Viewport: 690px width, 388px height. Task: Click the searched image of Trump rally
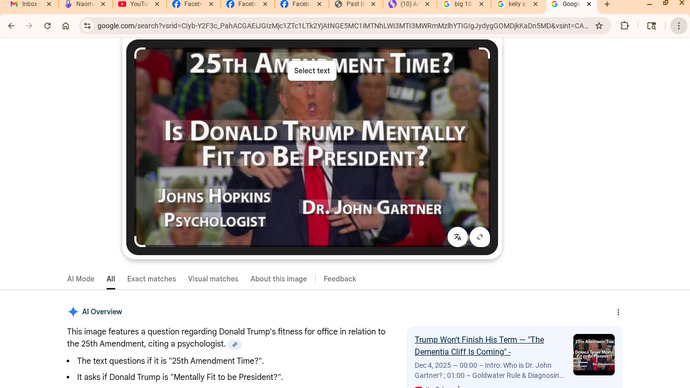[312, 147]
